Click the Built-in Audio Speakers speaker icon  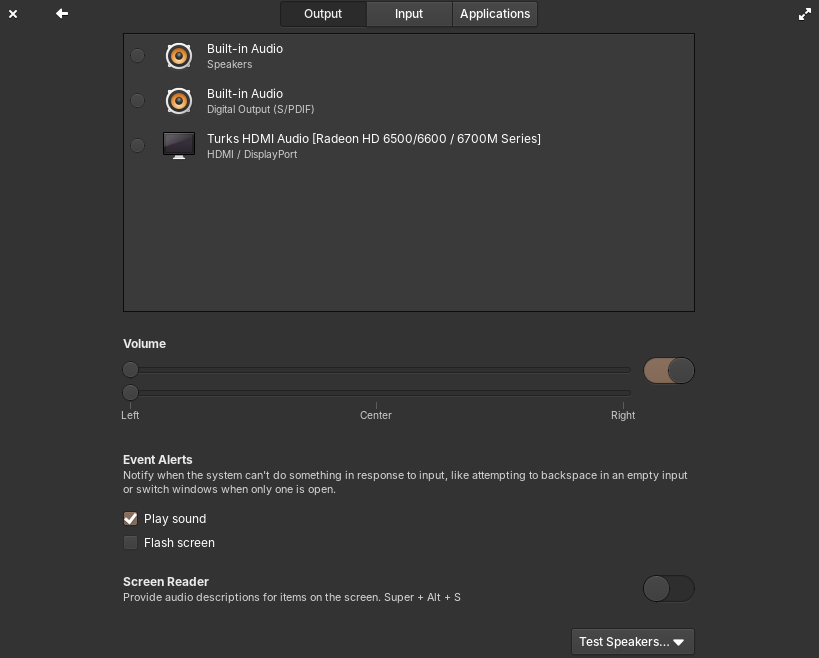(x=179, y=56)
